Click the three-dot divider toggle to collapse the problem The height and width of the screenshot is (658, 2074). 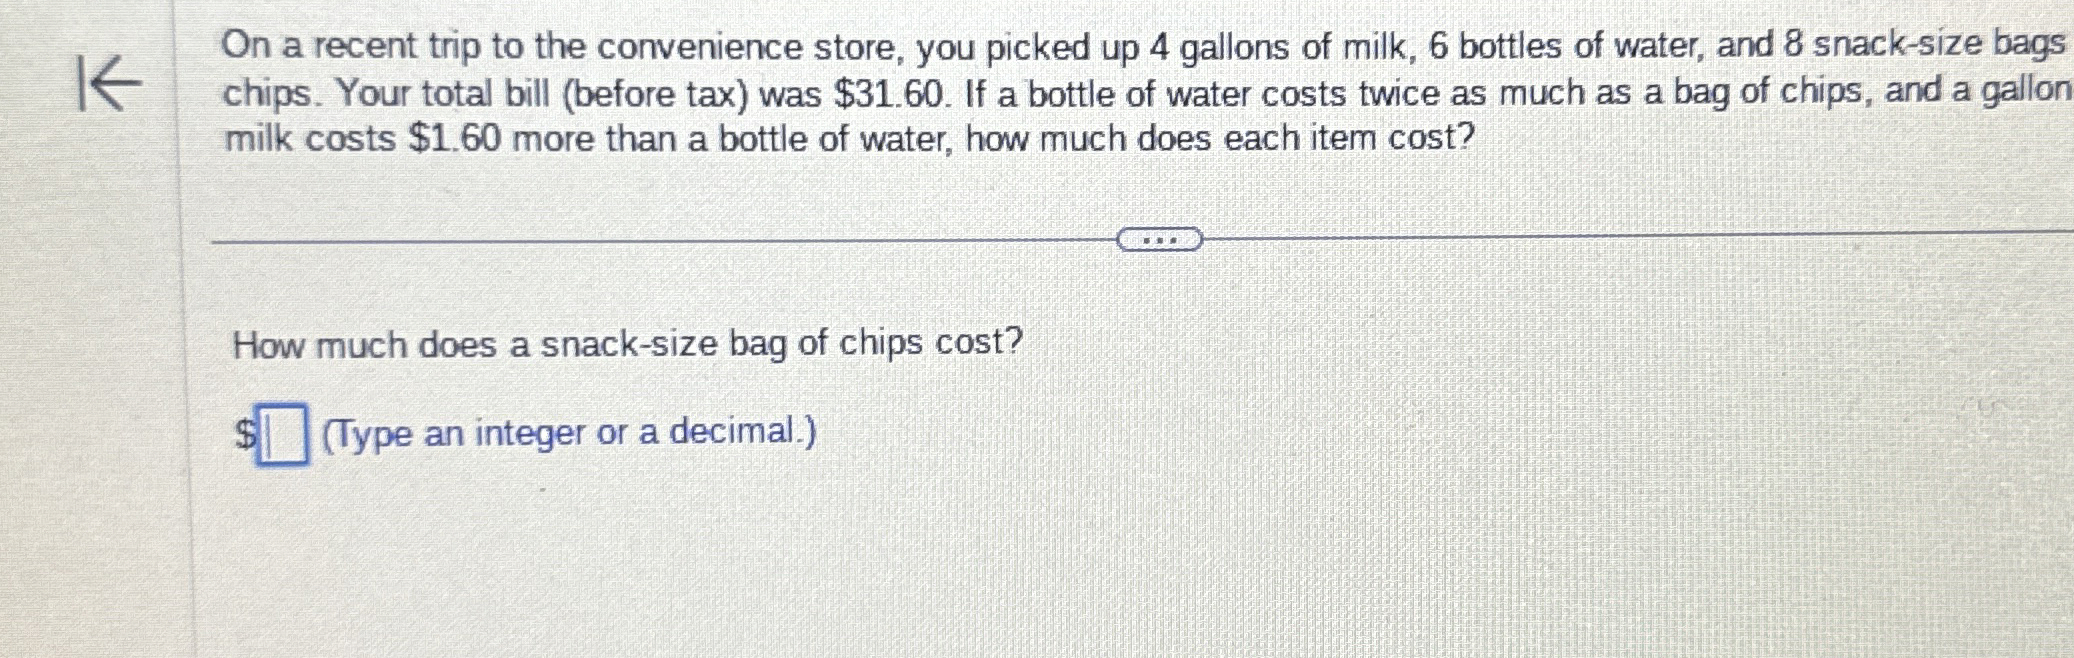click(1160, 240)
